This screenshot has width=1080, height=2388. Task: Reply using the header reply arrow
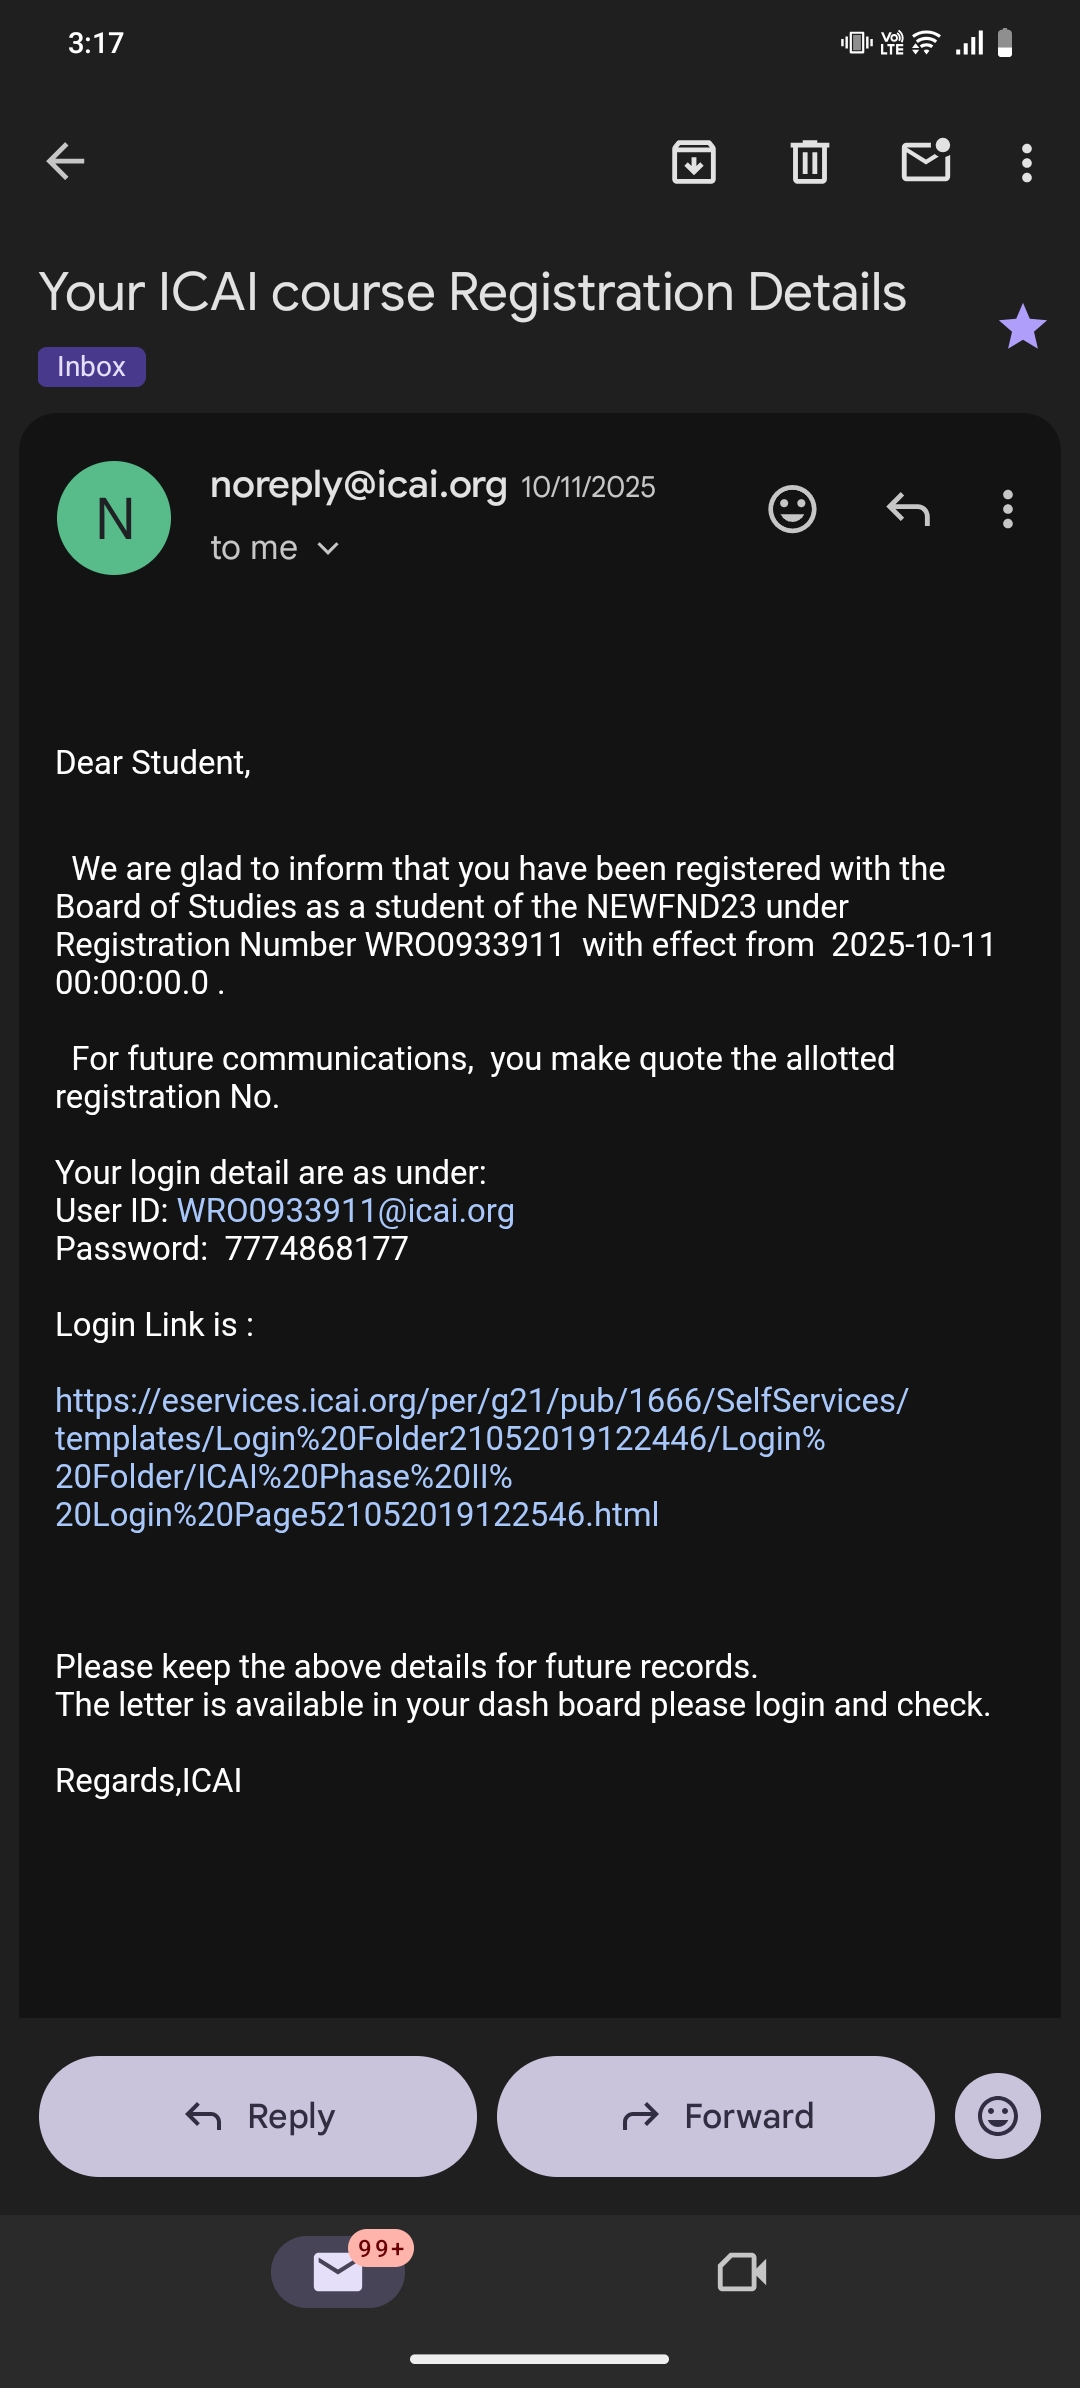908,509
